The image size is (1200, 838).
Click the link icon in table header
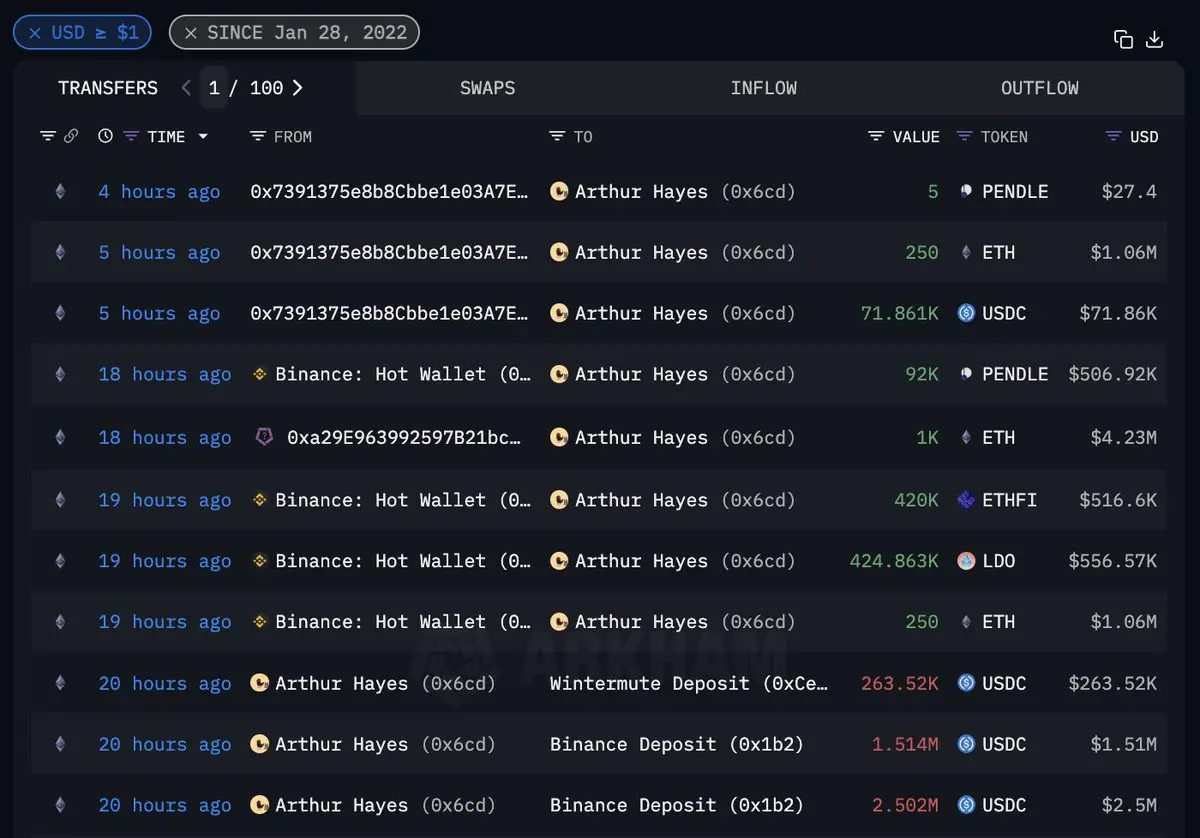click(x=71, y=136)
